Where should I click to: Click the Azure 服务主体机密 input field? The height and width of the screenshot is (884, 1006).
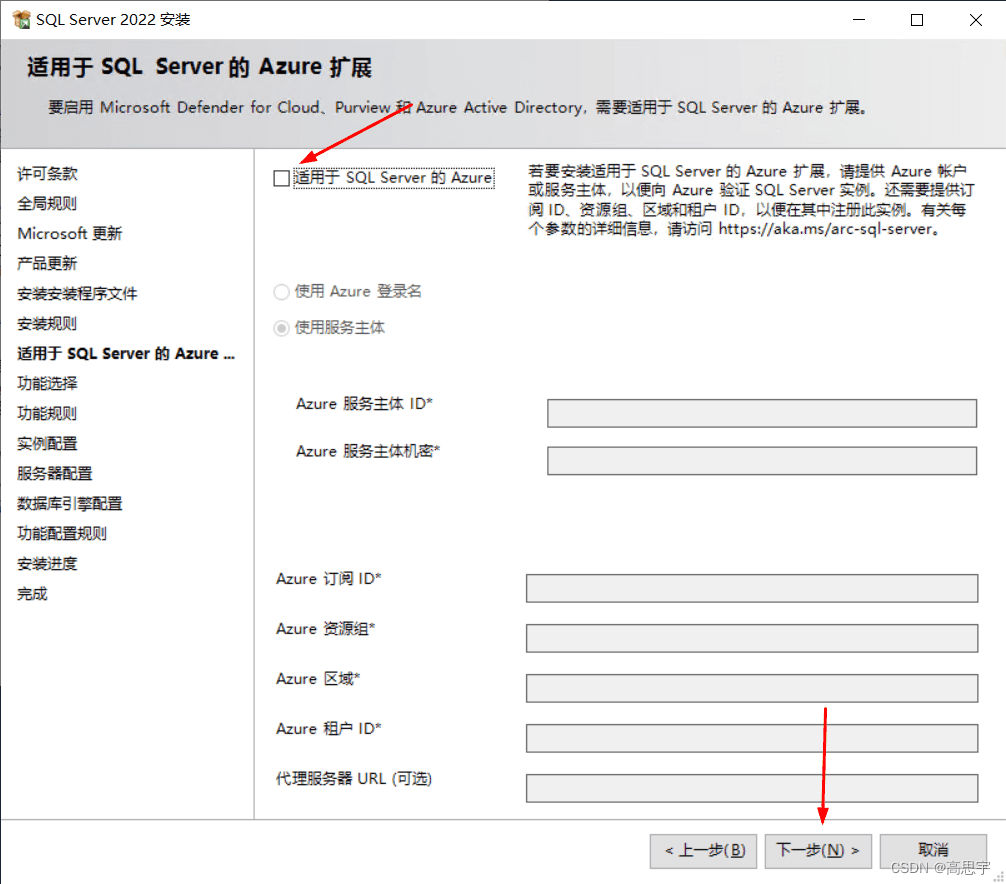(762, 461)
